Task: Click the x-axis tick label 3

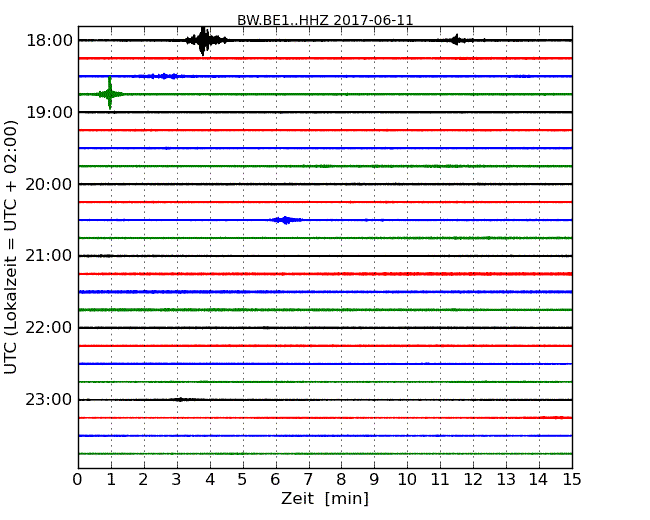Action: pyautogui.click(x=177, y=480)
